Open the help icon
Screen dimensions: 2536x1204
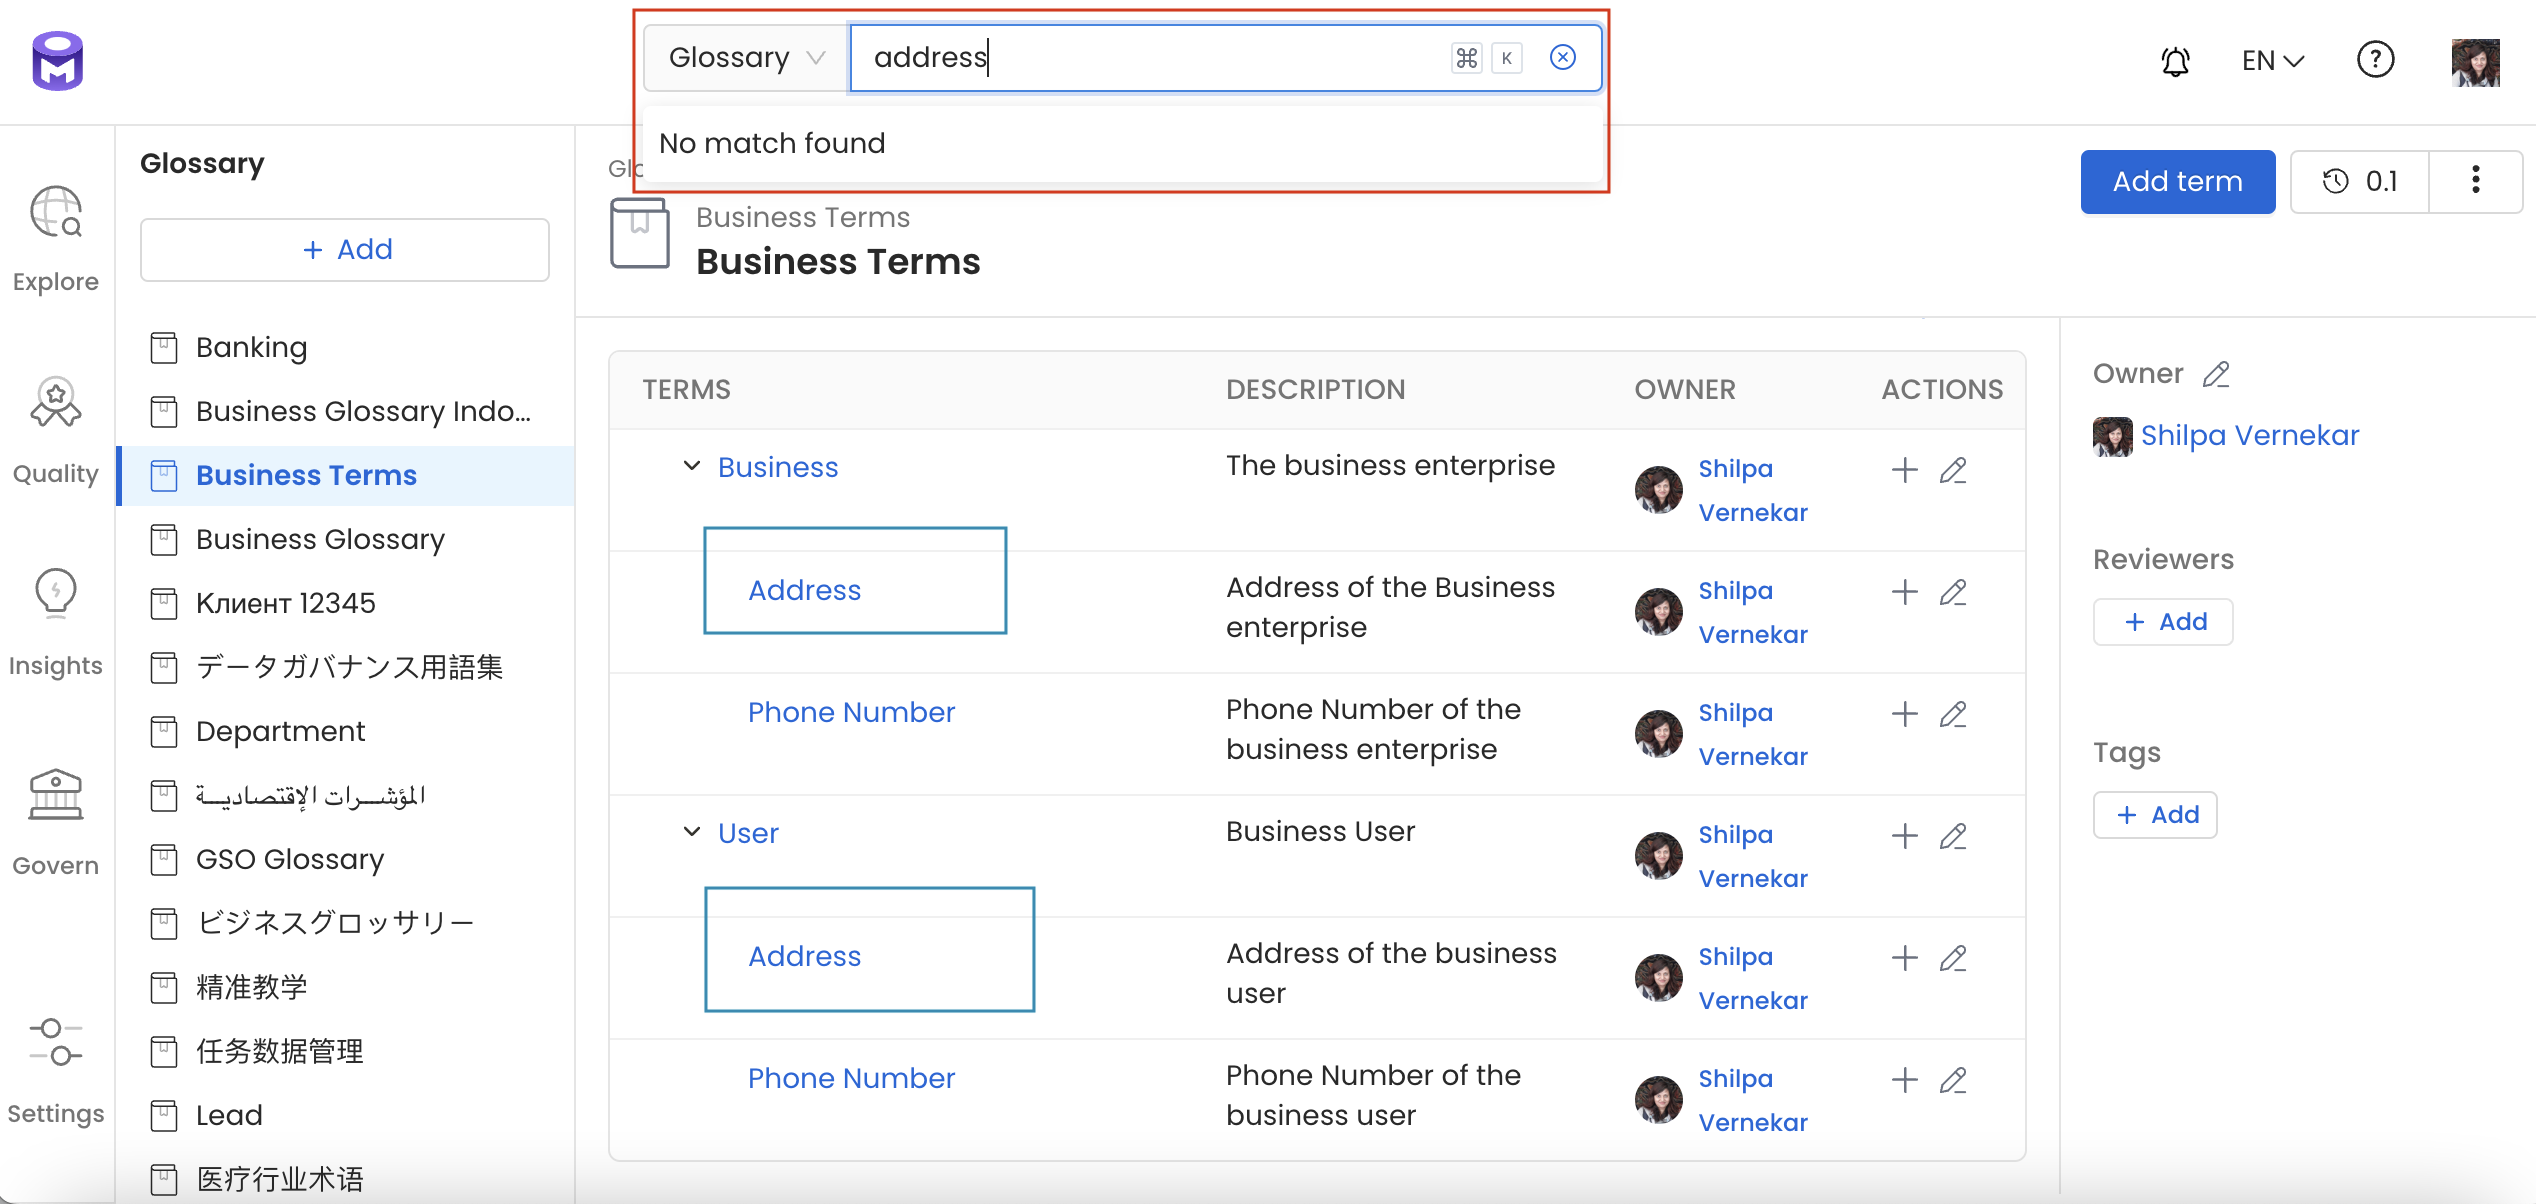[x=2375, y=60]
